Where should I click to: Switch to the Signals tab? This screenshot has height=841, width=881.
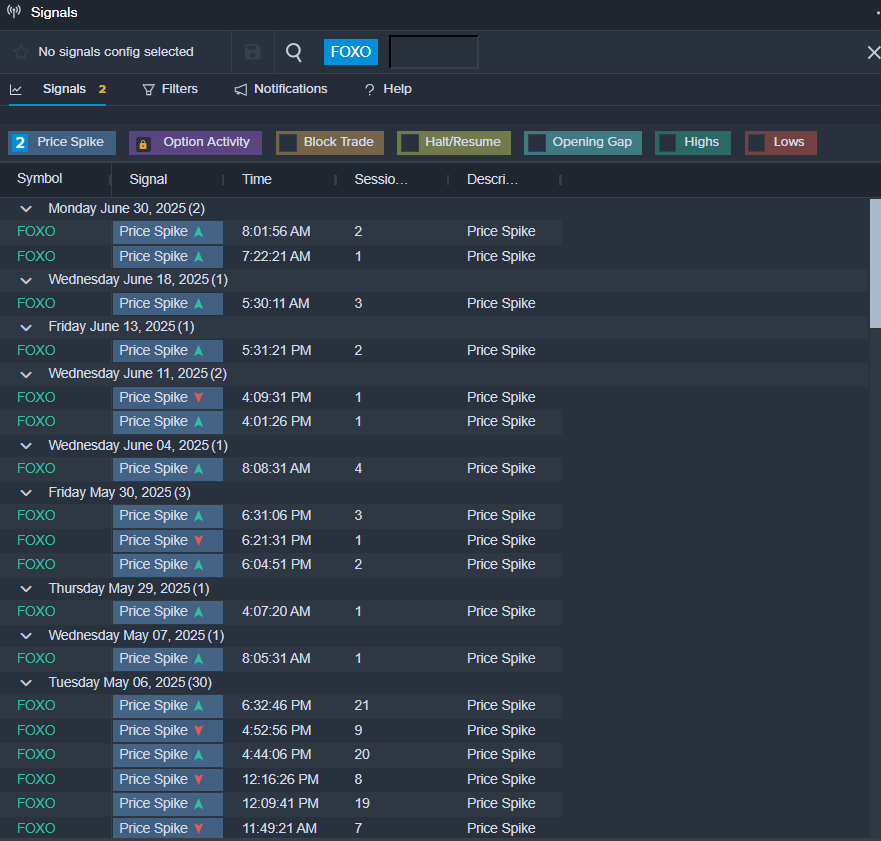pos(64,89)
